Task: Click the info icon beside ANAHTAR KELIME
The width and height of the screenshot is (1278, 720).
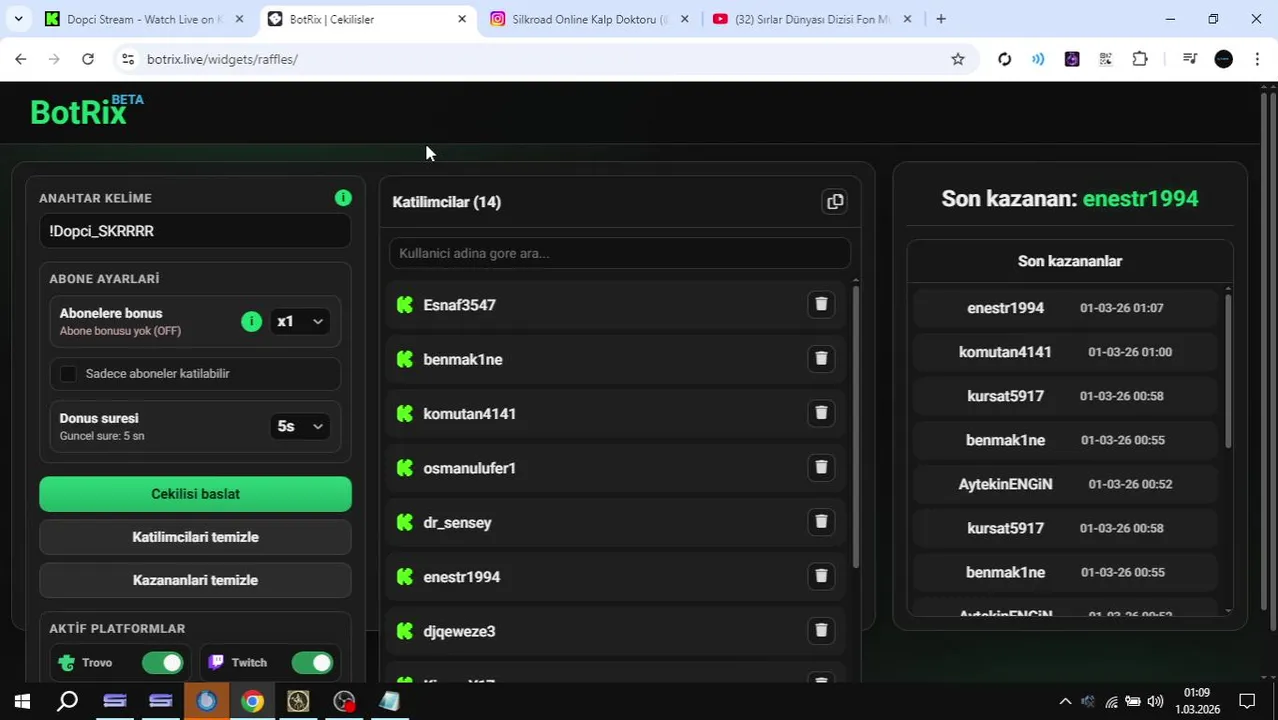Action: click(x=343, y=198)
